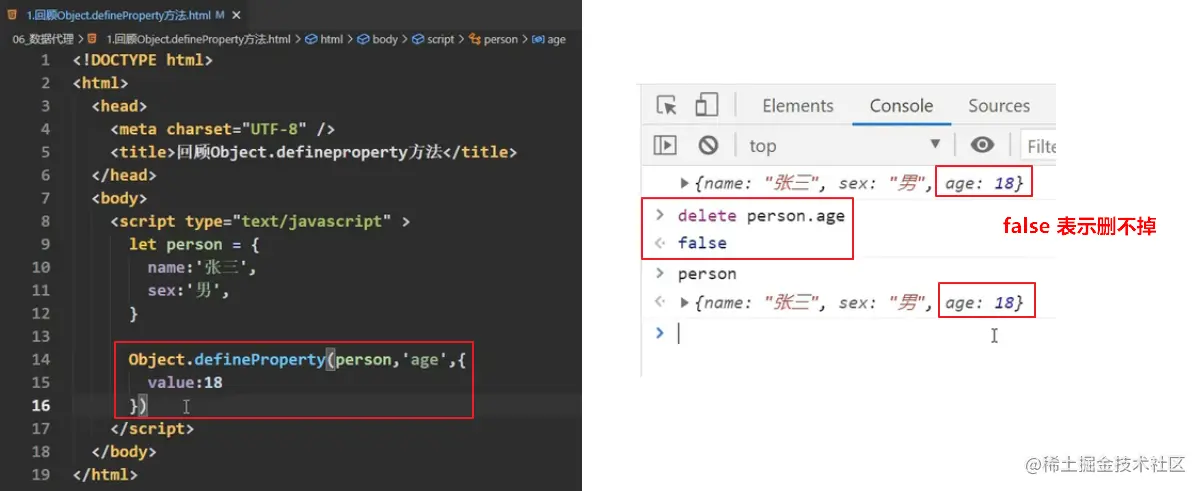
Task: Toggle the device toolbar icon in DevTools
Action: [707, 105]
